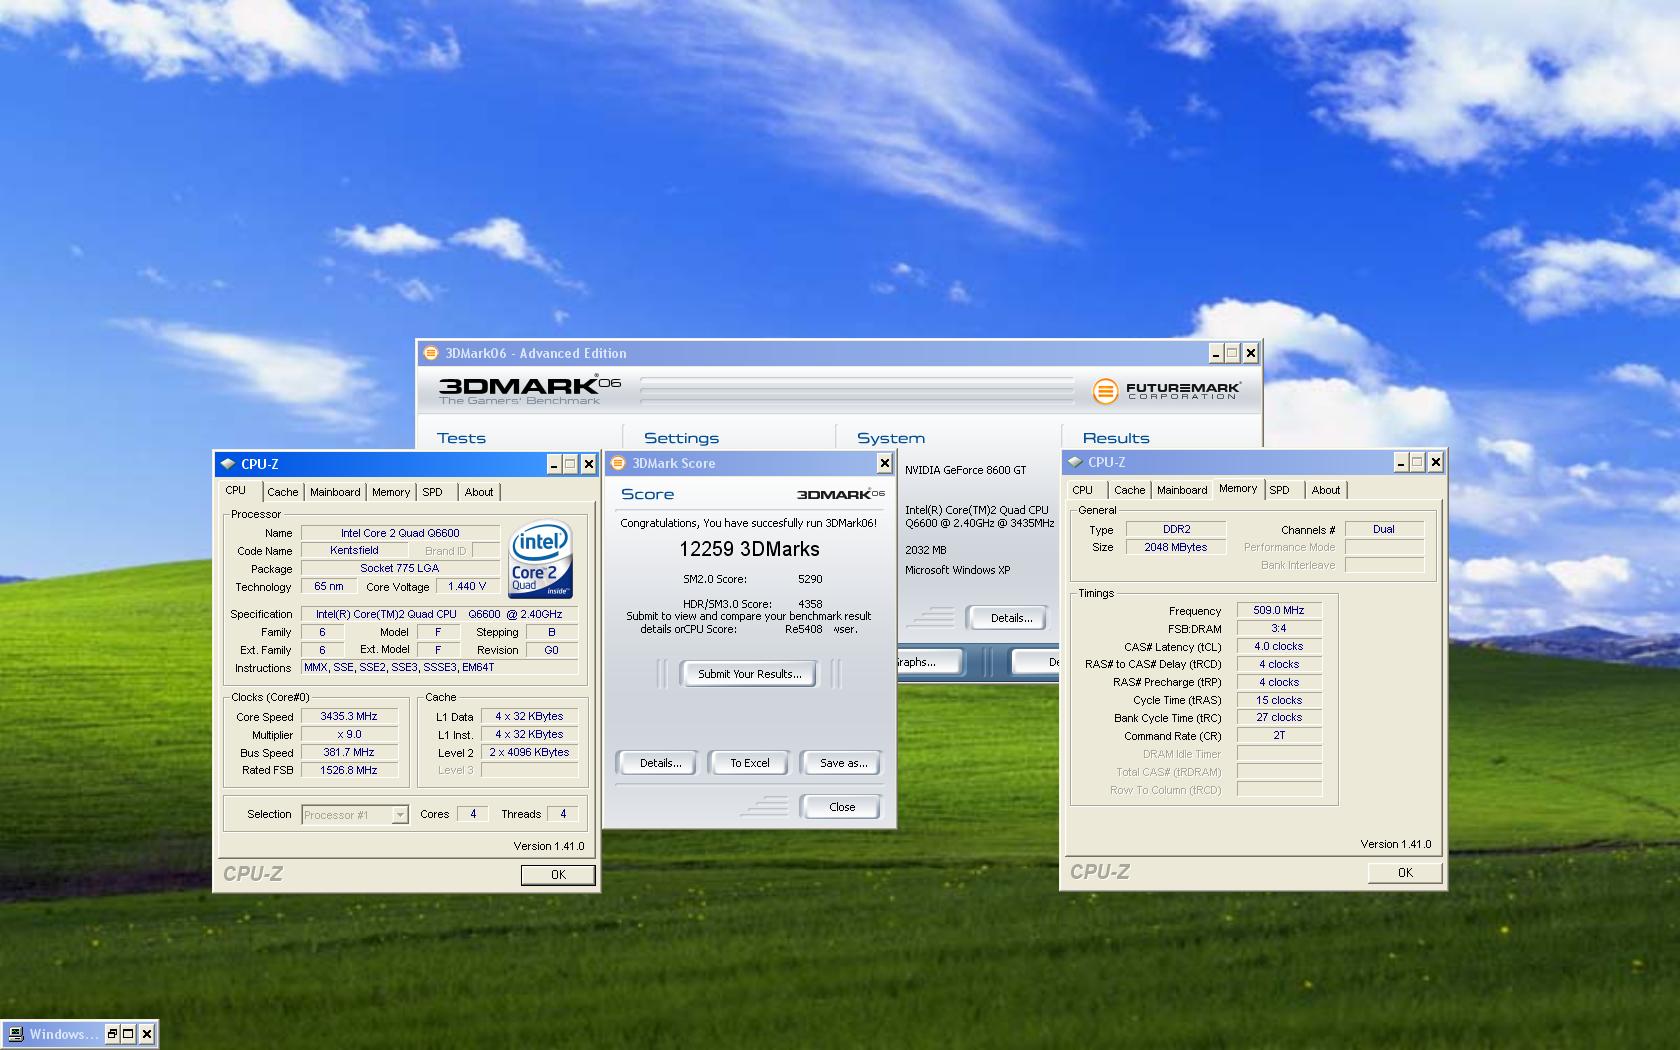The image size is (1680, 1050).
Task: Select Memory tab in right CPU-Z
Action: [x=1238, y=488]
